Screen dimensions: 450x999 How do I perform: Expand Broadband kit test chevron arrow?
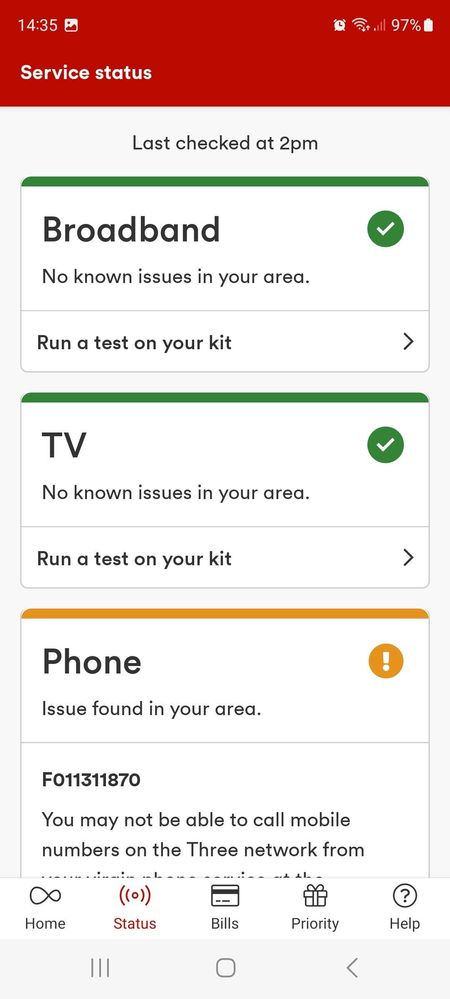click(x=409, y=342)
